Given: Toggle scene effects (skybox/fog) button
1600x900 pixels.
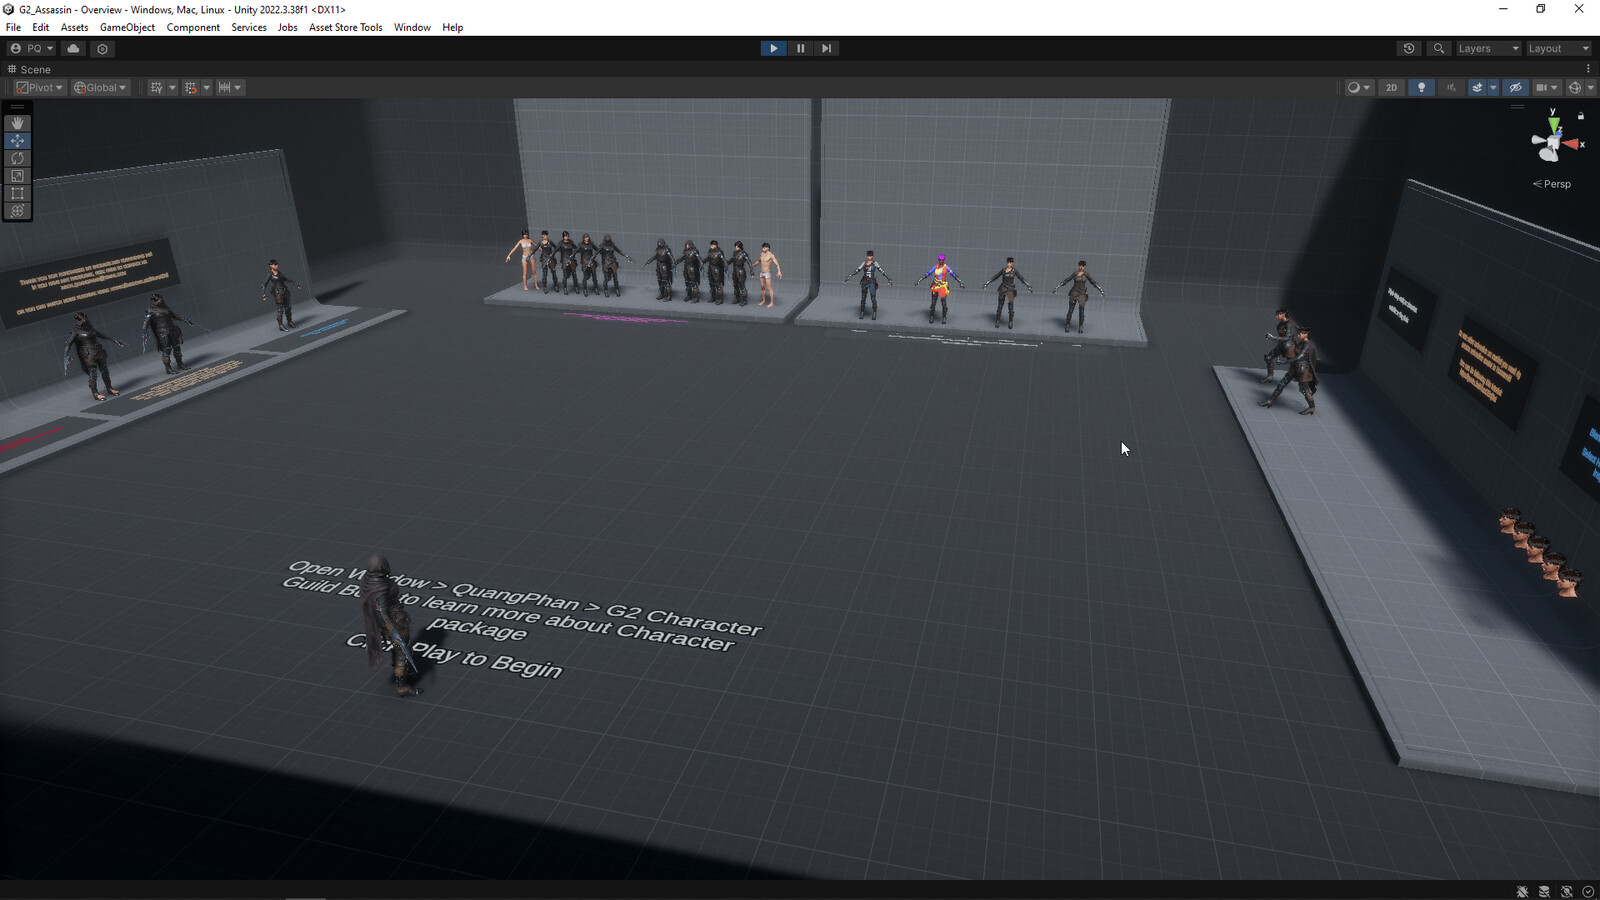Looking at the screenshot, I should (1477, 87).
